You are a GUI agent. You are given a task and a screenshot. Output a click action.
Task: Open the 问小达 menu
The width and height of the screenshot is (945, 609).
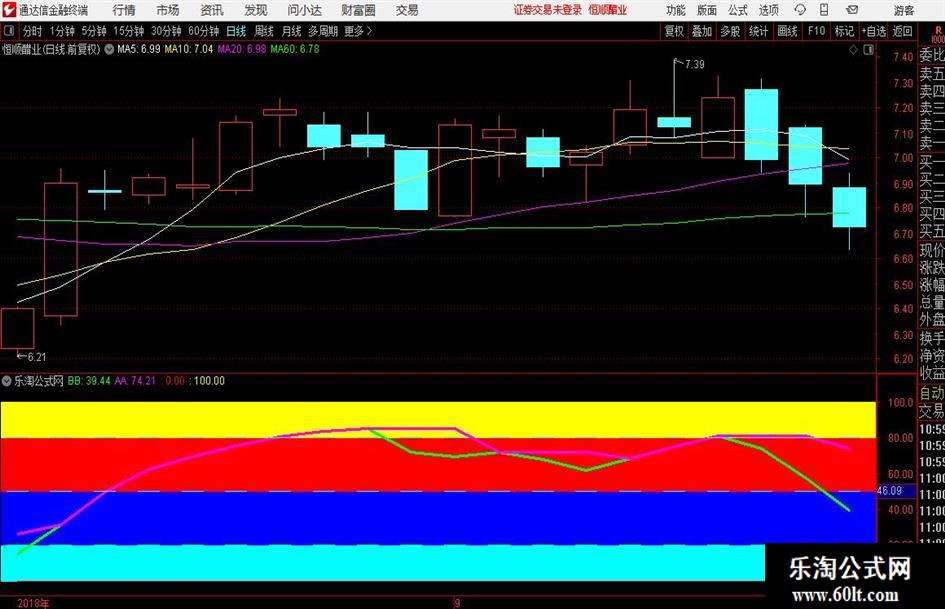(x=304, y=10)
